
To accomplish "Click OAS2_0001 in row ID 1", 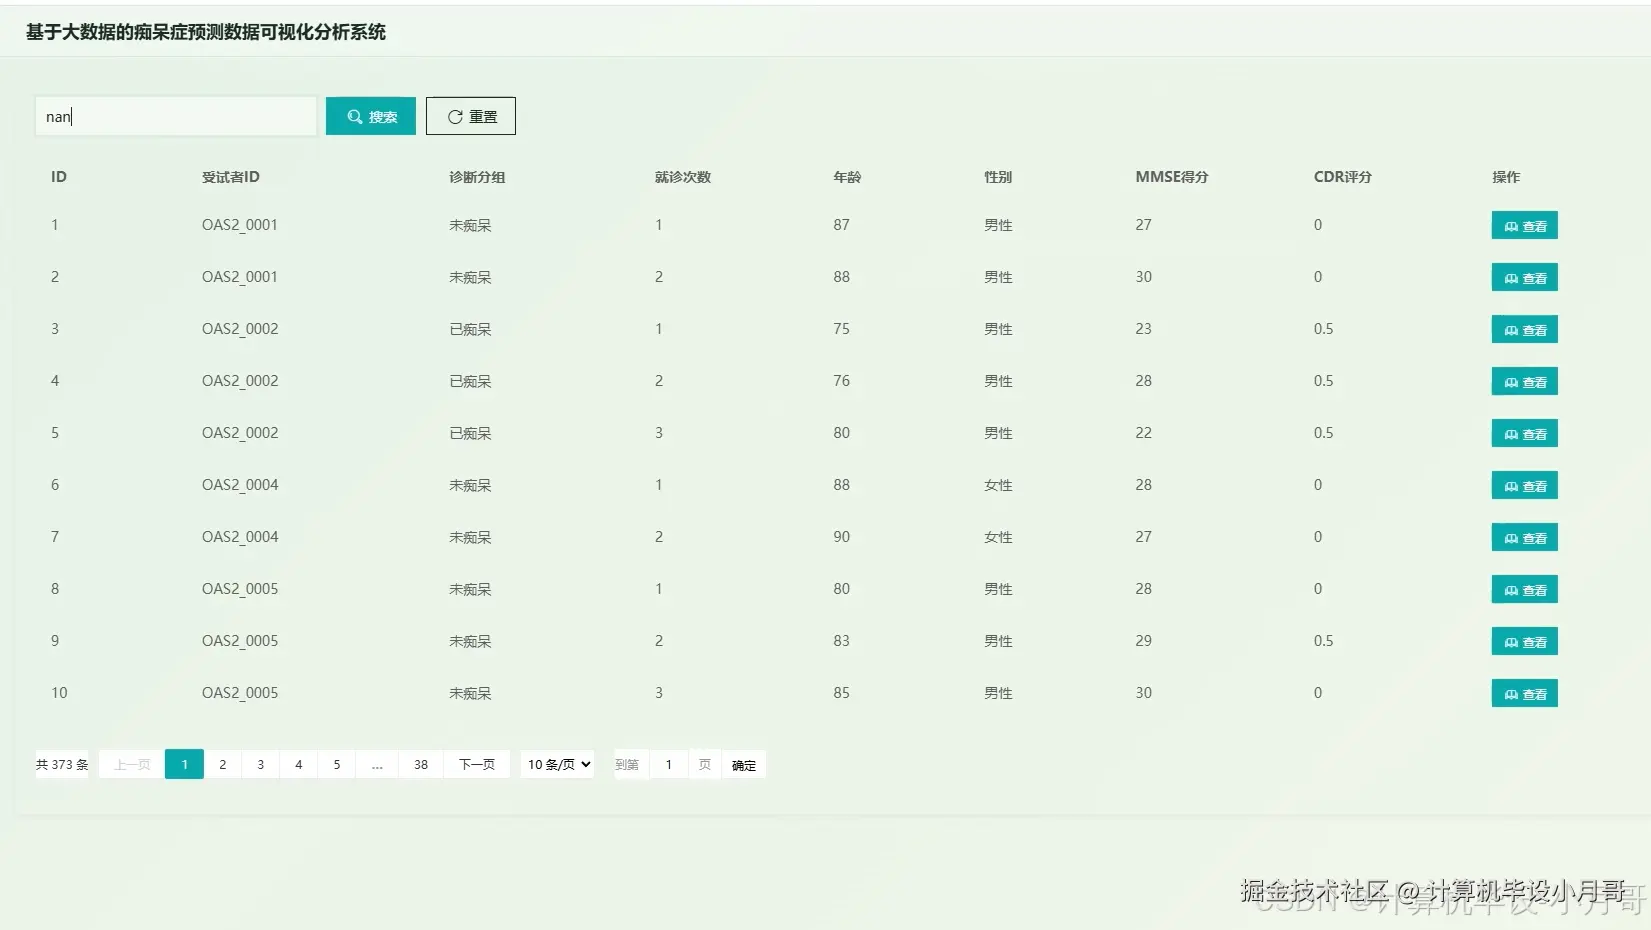I will [x=240, y=225].
